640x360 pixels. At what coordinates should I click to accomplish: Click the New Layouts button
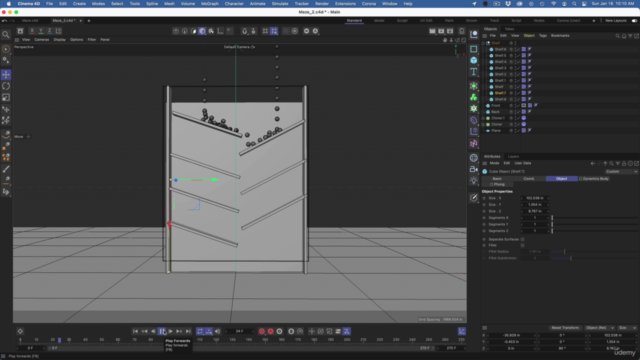tap(616, 20)
